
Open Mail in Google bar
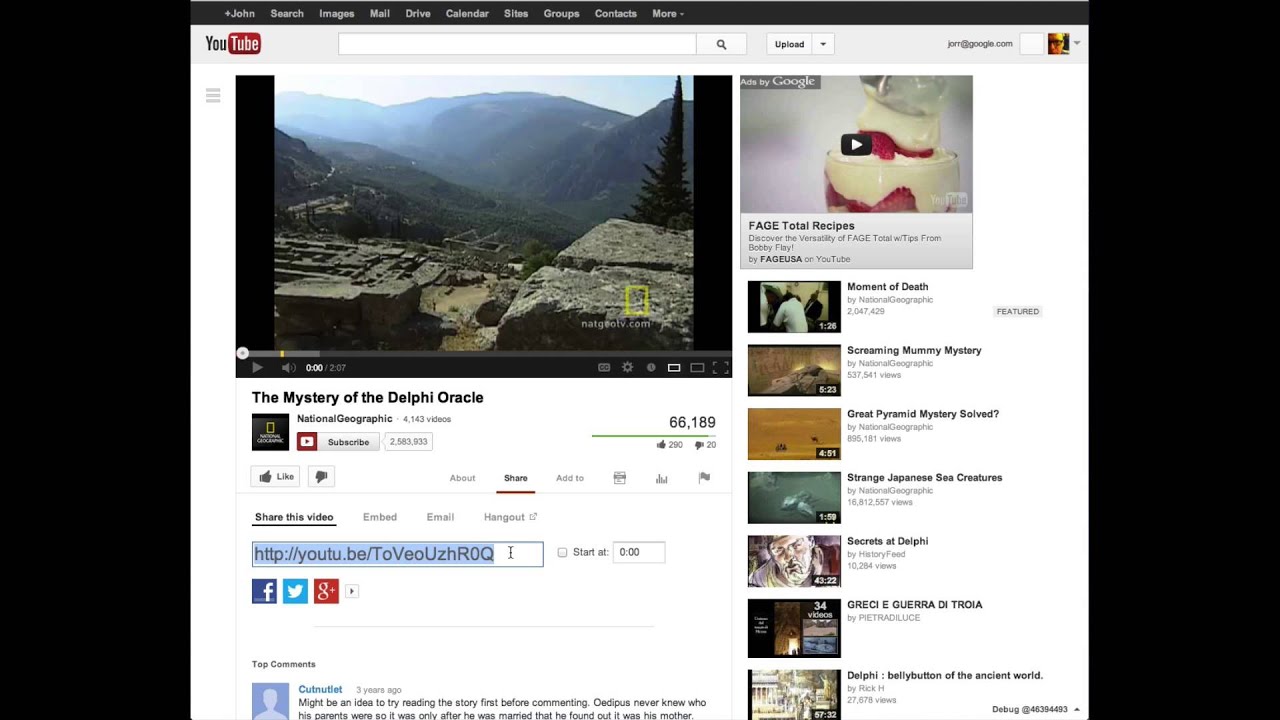click(379, 14)
